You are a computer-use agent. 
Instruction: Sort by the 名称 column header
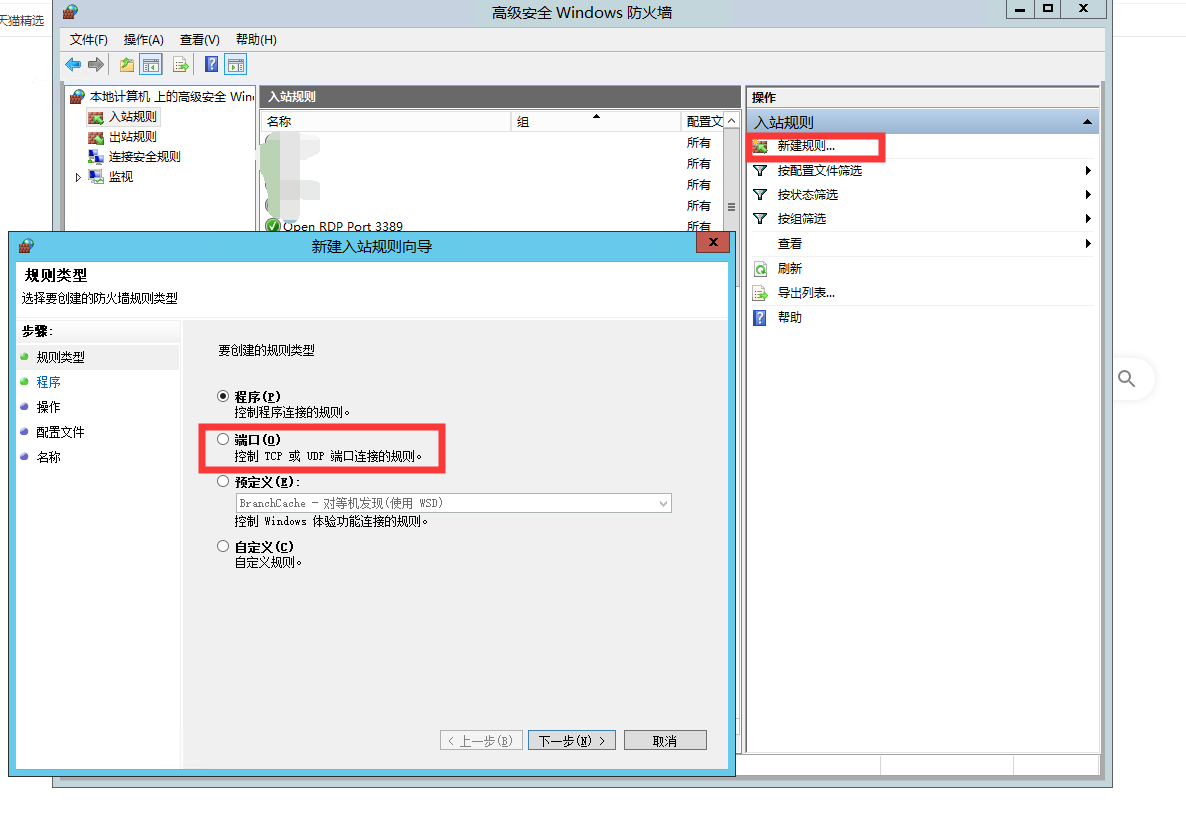click(386, 121)
